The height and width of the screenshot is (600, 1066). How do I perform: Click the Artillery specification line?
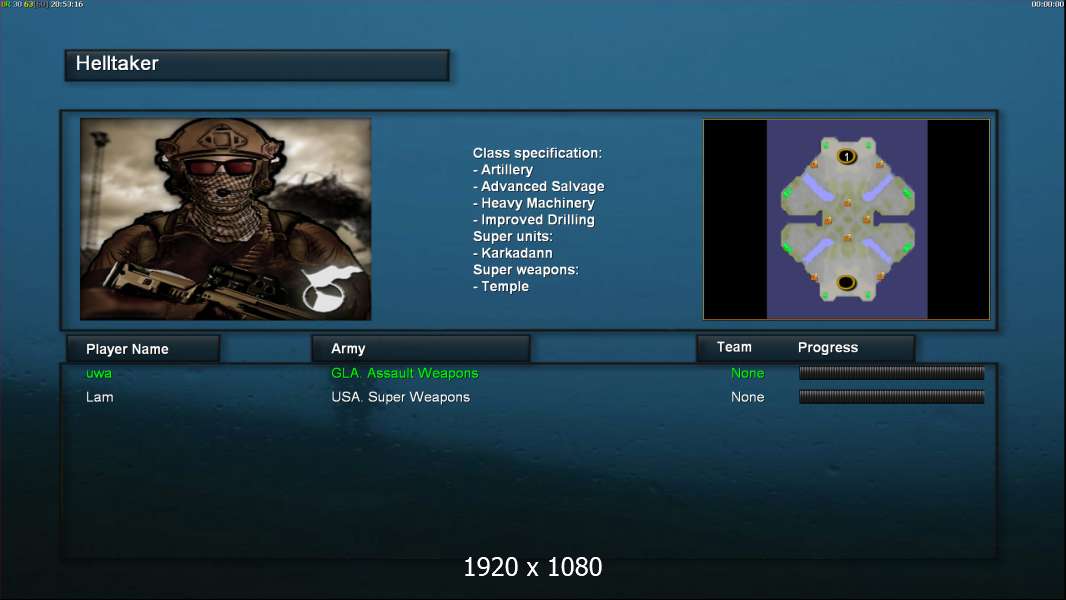[503, 169]
